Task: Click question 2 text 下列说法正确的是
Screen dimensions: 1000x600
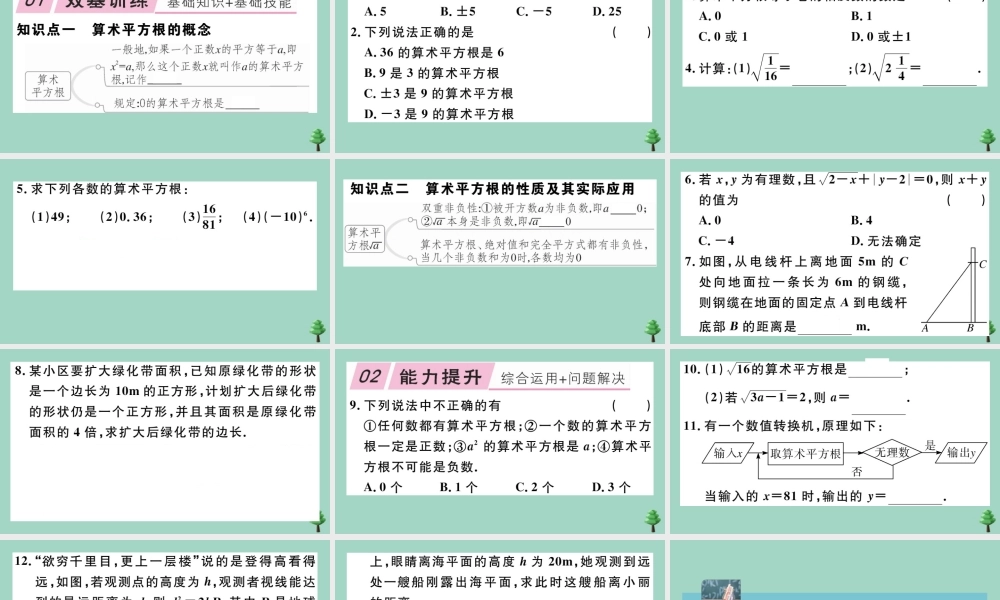Action: pyautogui.click(x=419, y=32)
